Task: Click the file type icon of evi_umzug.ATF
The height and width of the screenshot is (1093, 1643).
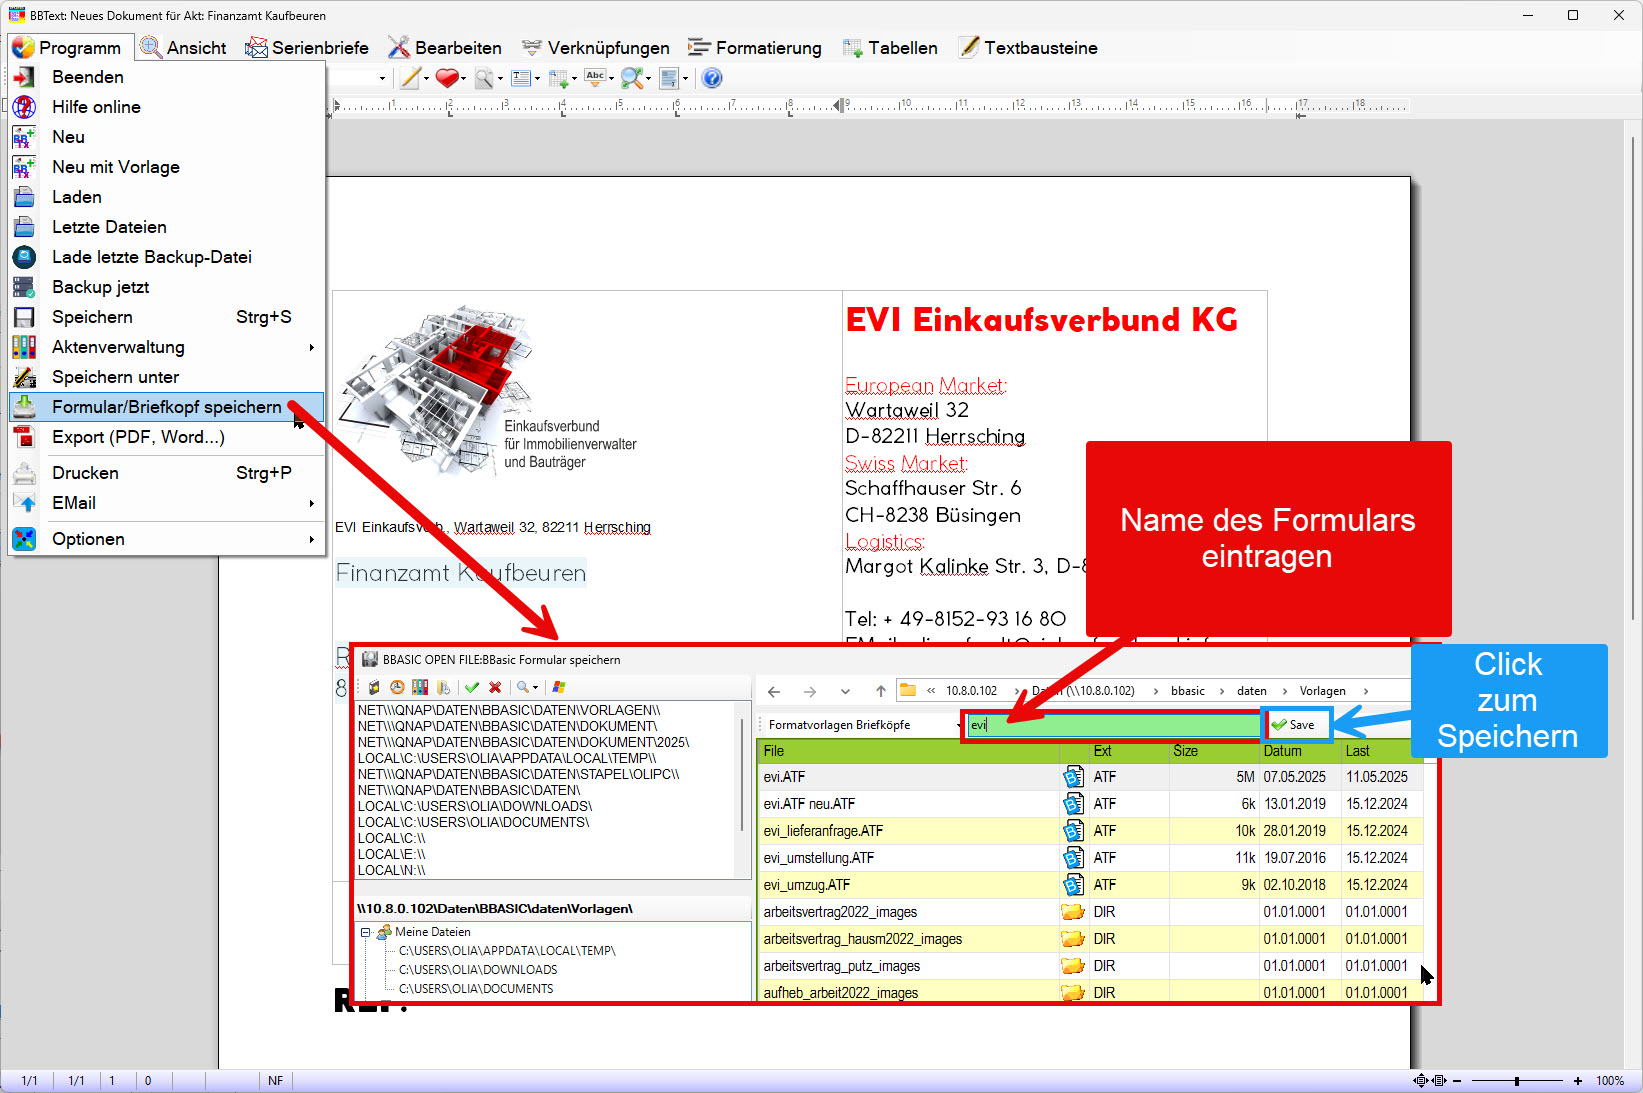Action: [x=1073, y=885]
